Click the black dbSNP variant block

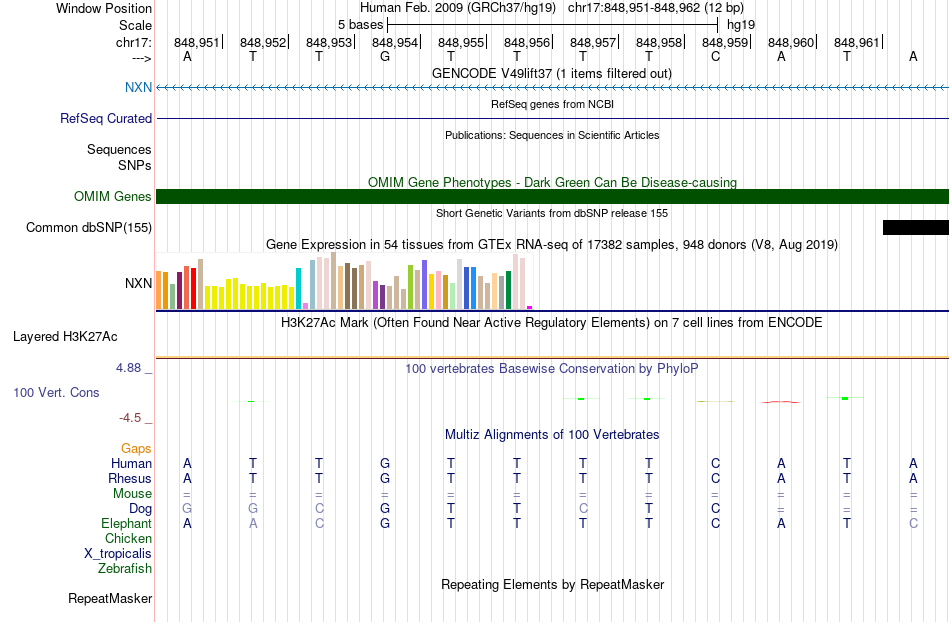pyautogui.click(x=915, y=228)
